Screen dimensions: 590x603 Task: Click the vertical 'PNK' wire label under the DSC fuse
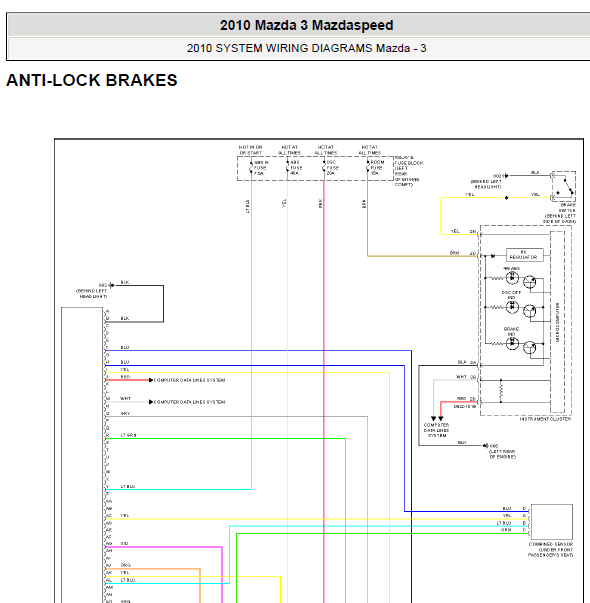pos(320,203)
